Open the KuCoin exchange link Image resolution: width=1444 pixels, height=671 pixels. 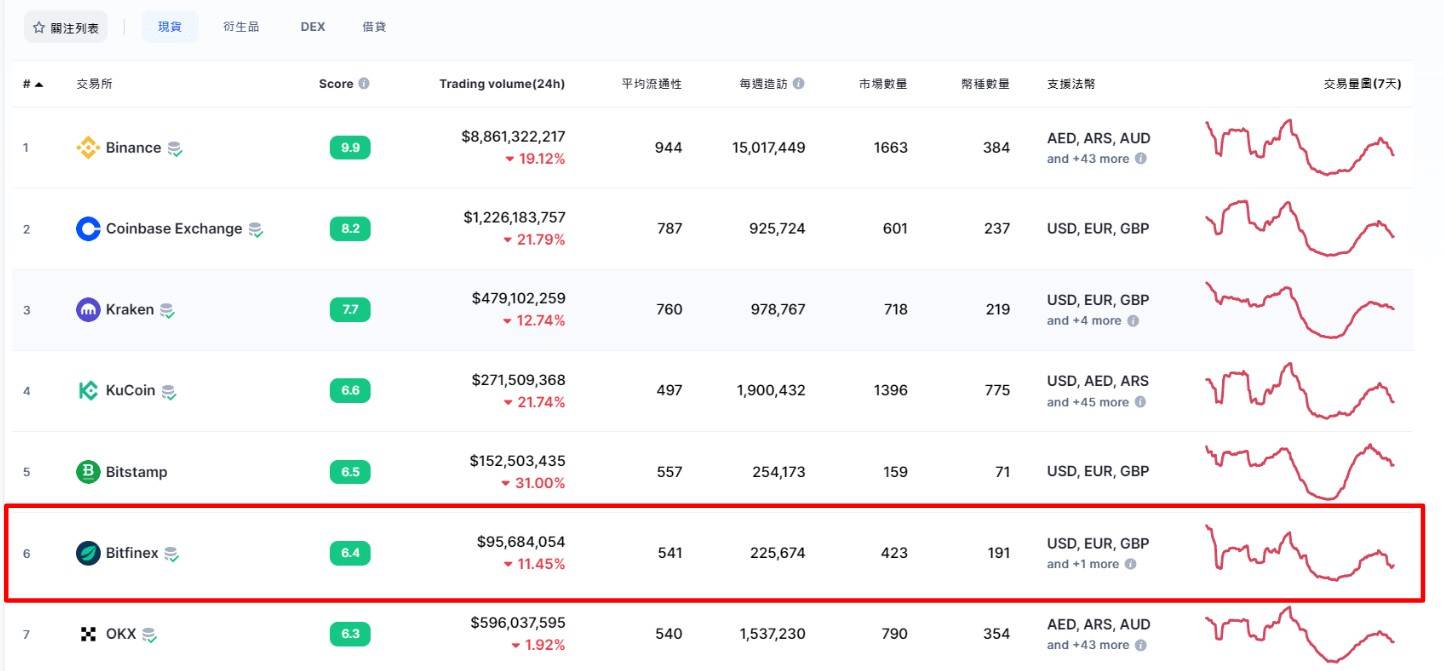(x=130, y=391)
